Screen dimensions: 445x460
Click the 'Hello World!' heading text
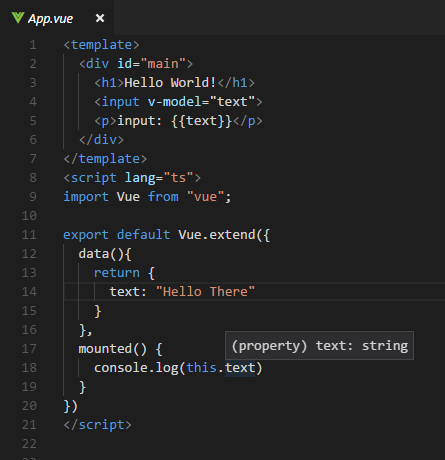[170, 83]
